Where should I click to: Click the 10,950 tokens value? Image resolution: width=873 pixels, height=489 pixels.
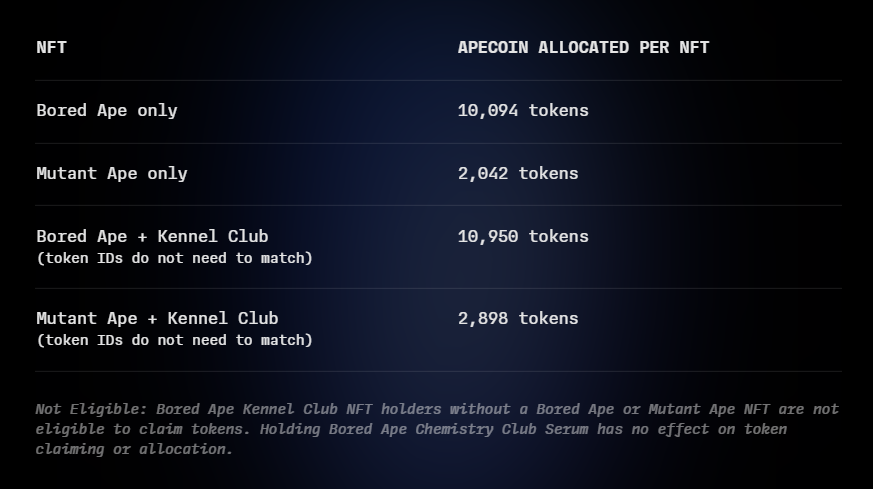523,236
